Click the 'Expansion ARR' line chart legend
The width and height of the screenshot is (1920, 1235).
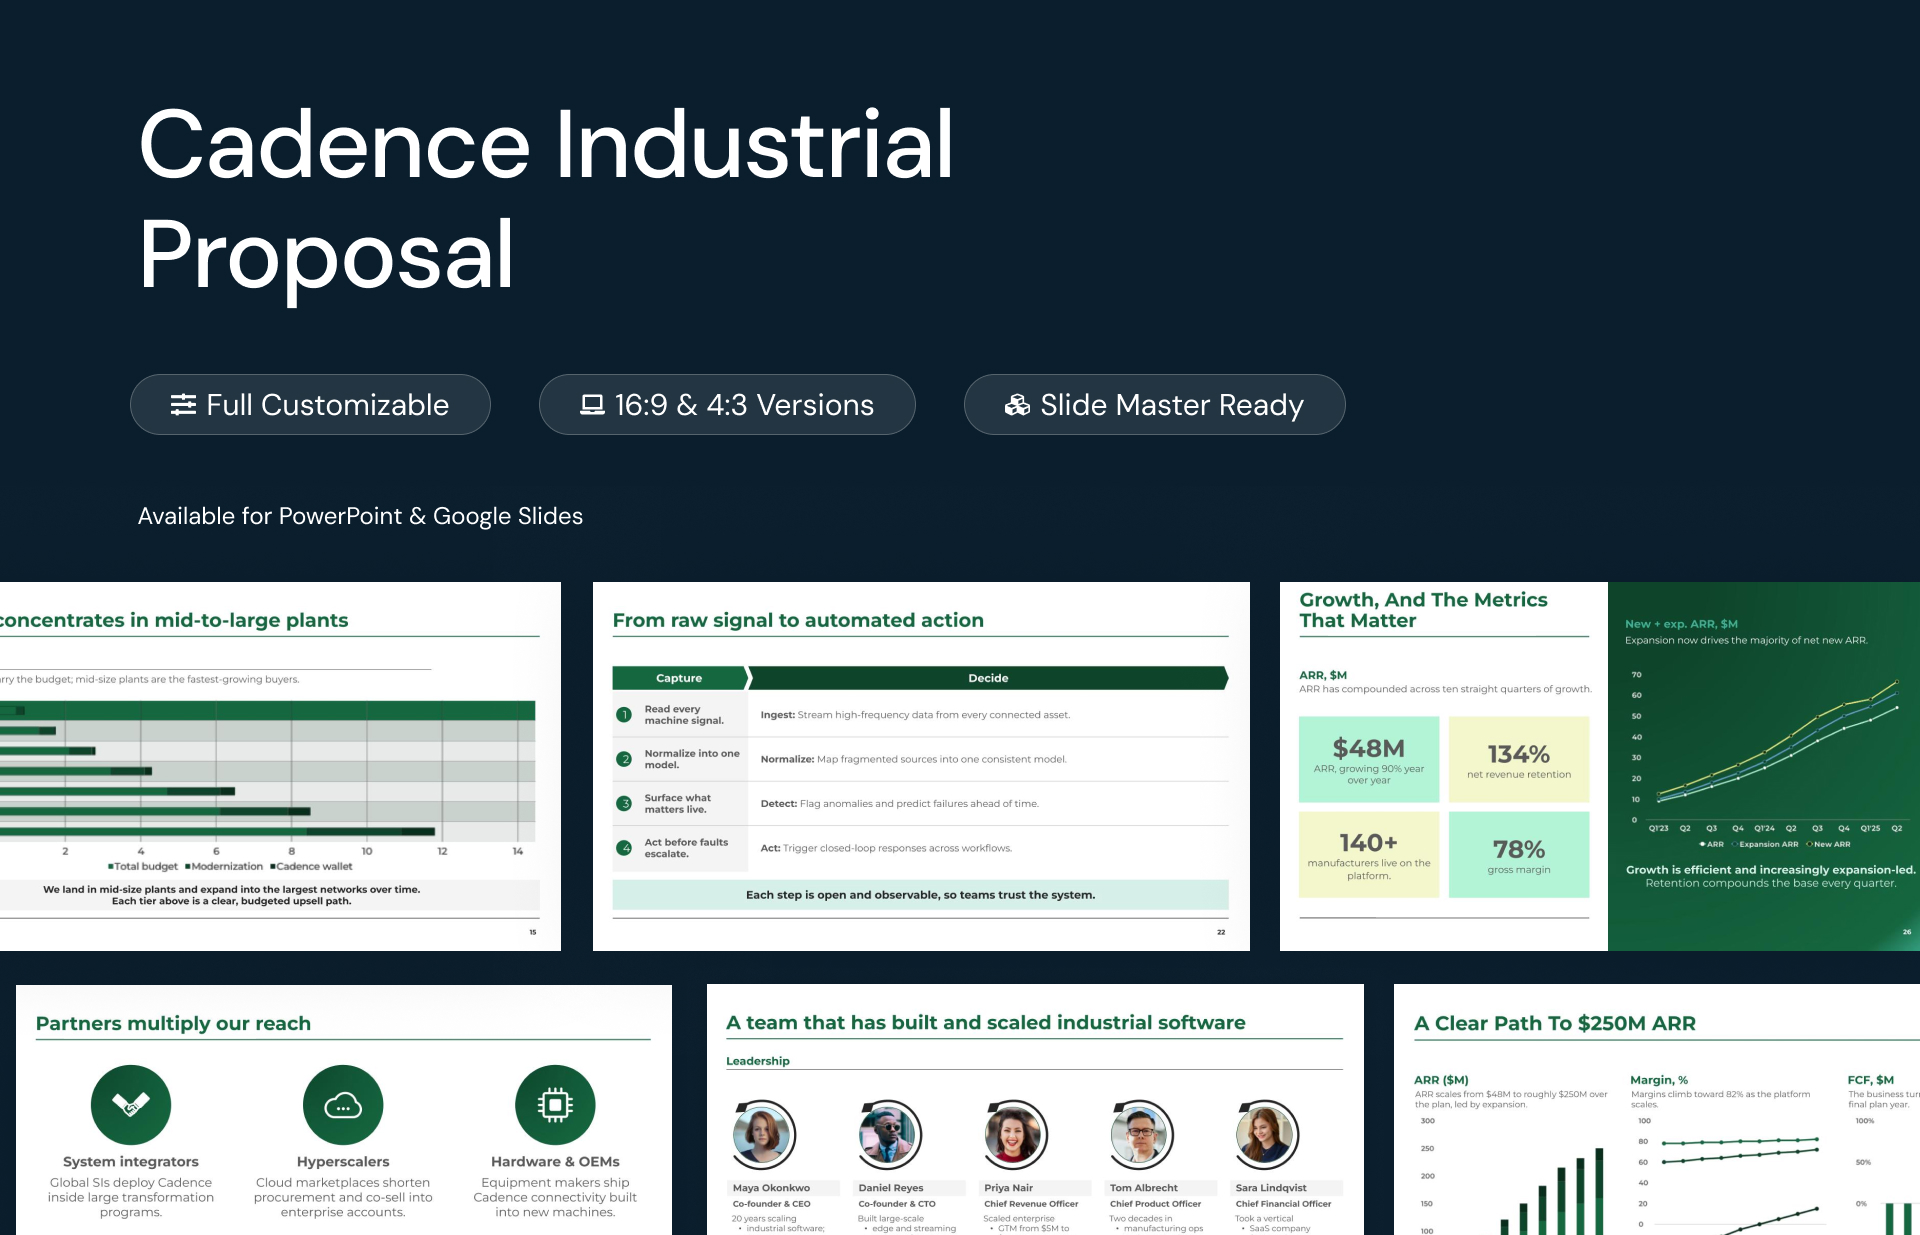point(1765,844)
